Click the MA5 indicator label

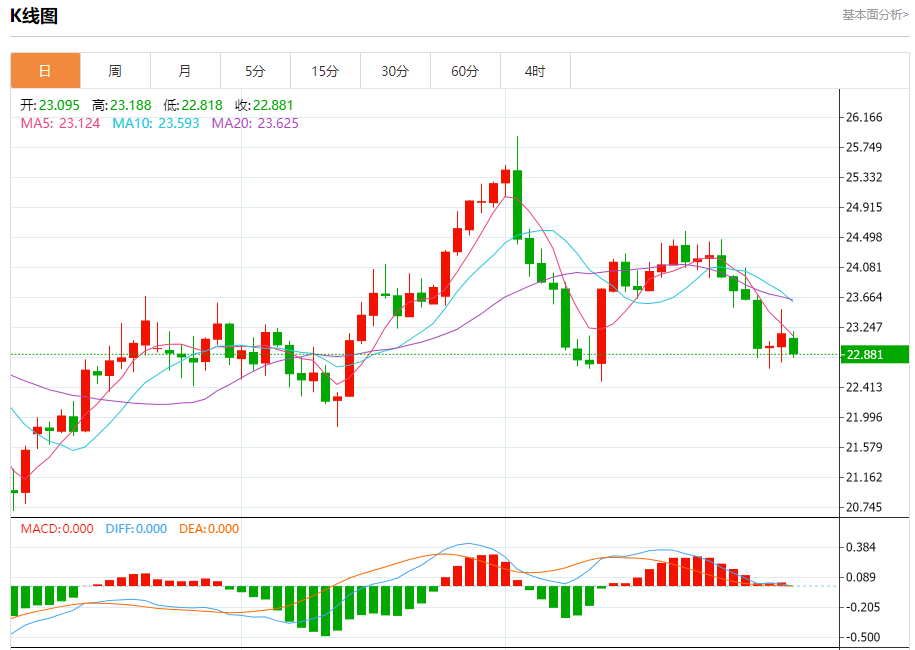click(x=60, y=123)
